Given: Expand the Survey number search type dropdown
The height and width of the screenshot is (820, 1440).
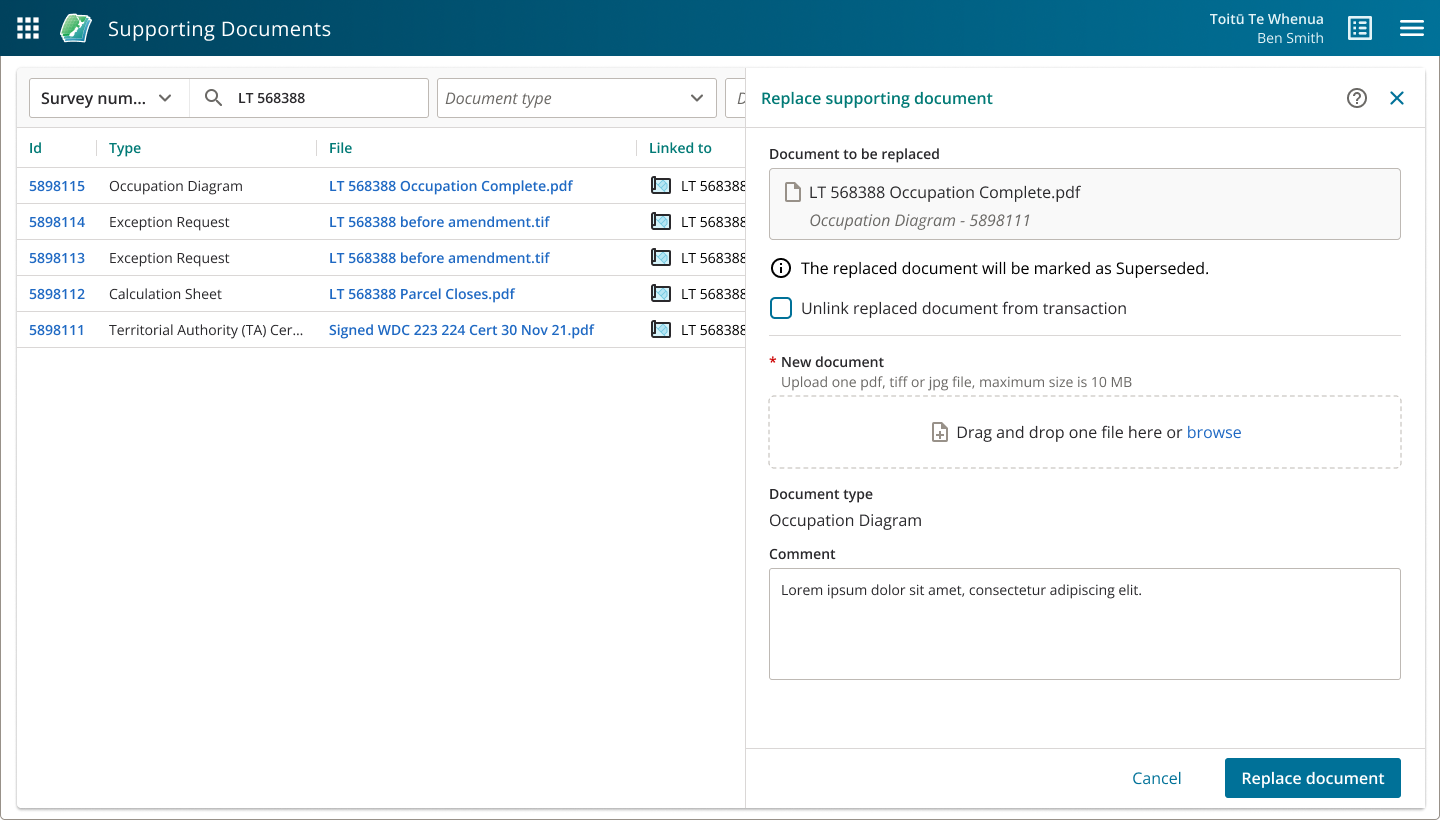Looking at the screenshot, I should click(x=109, y=98).
